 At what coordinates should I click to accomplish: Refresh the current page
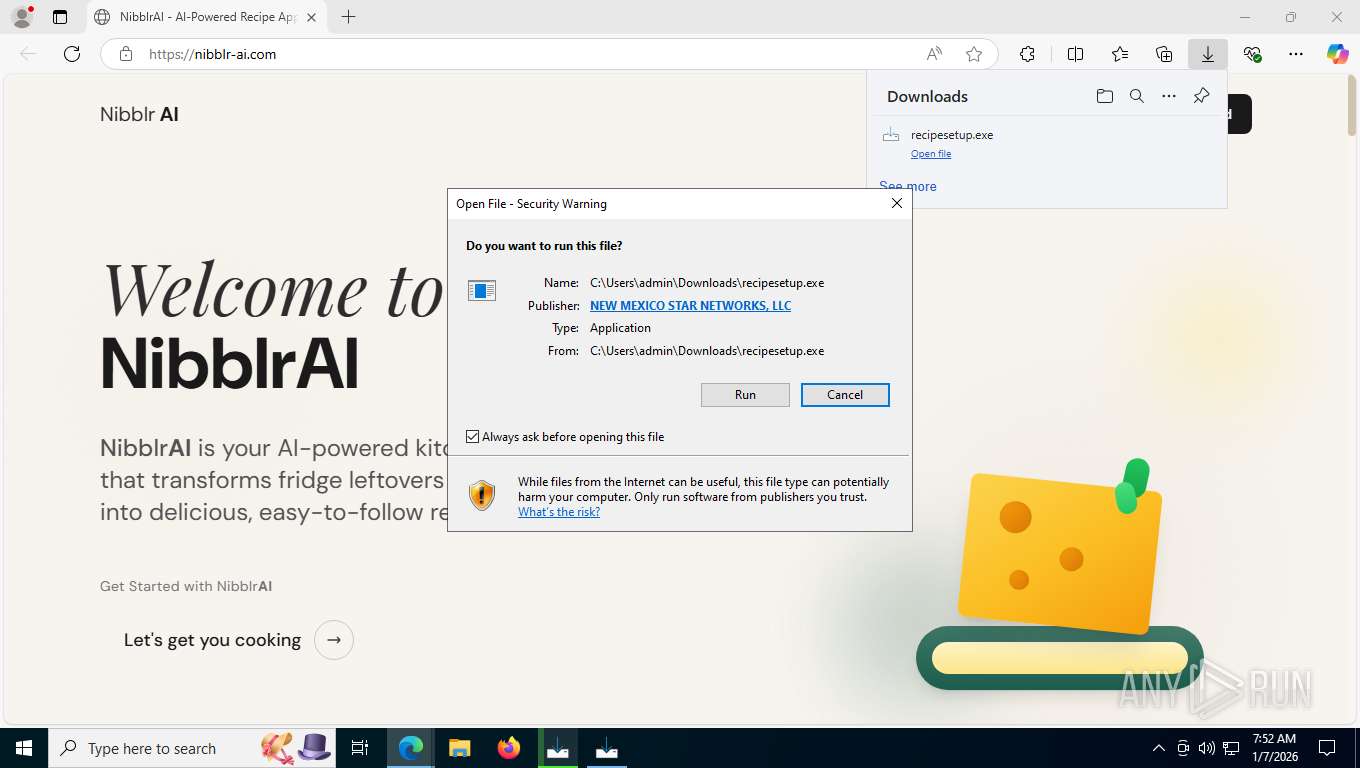point(72,54)
